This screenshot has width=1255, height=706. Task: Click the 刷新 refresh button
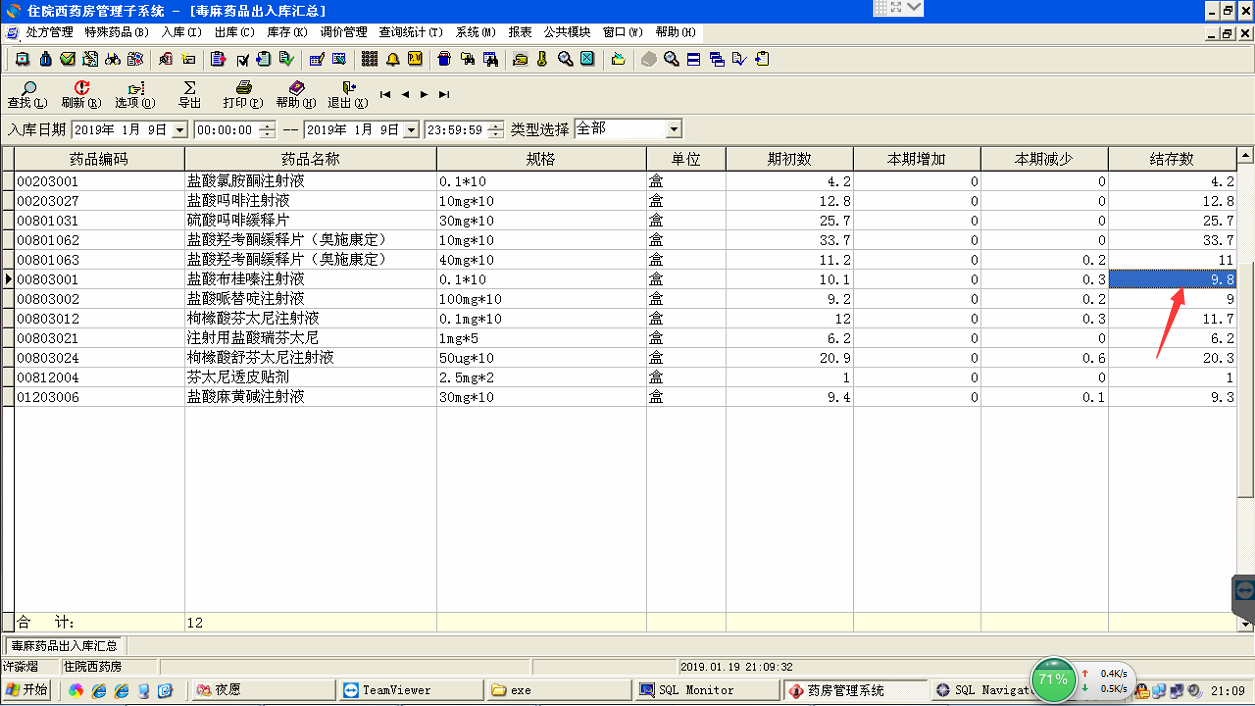point(81,95)
